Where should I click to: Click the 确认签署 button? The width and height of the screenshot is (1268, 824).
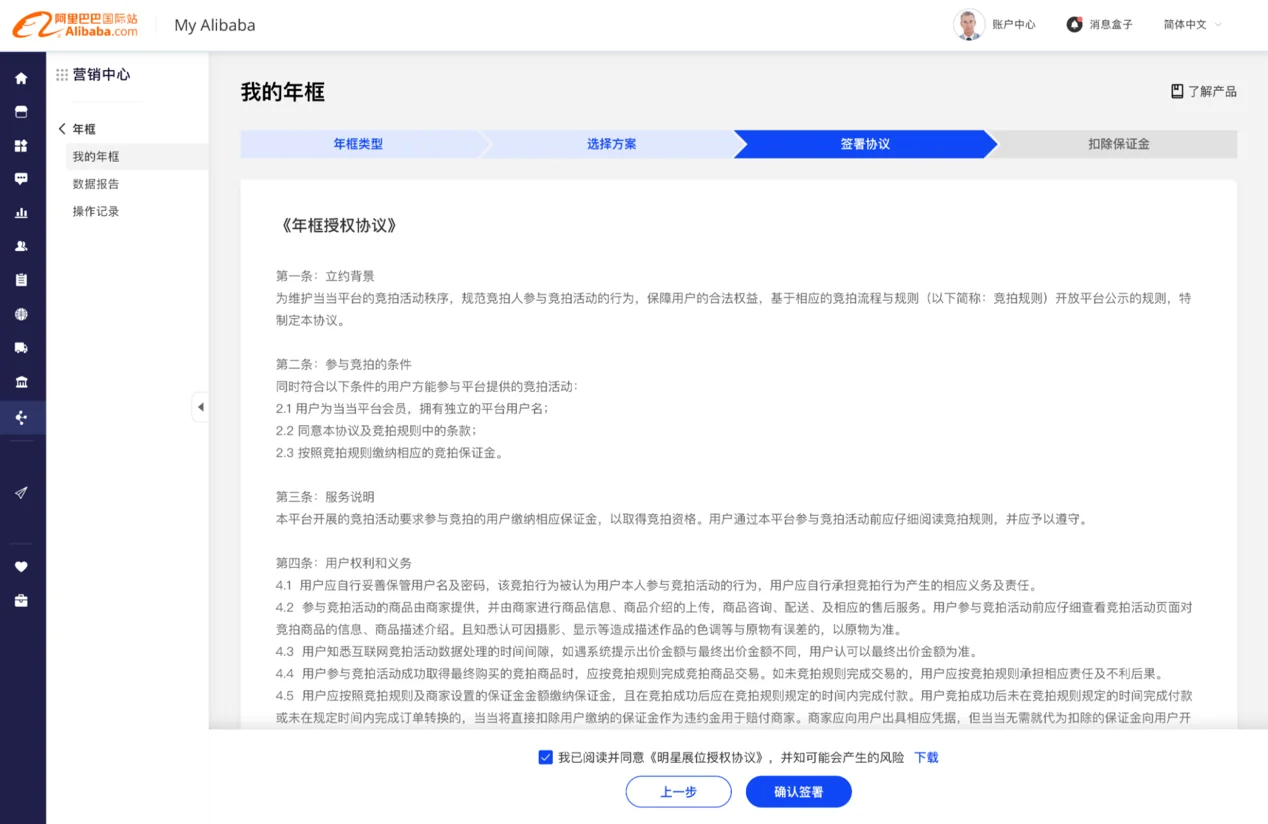click(798, 792)
